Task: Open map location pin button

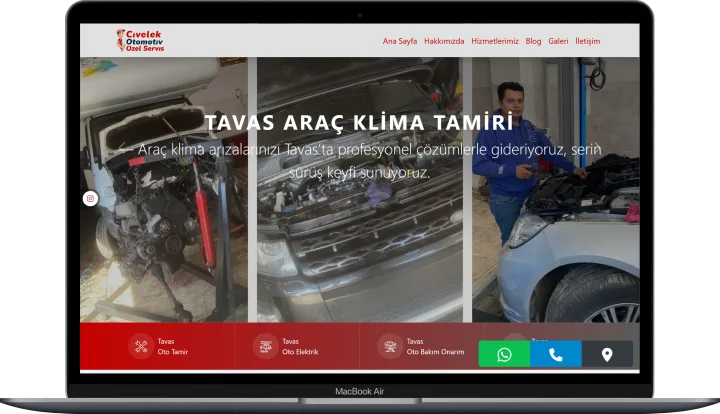Action: tap(607, 354)
